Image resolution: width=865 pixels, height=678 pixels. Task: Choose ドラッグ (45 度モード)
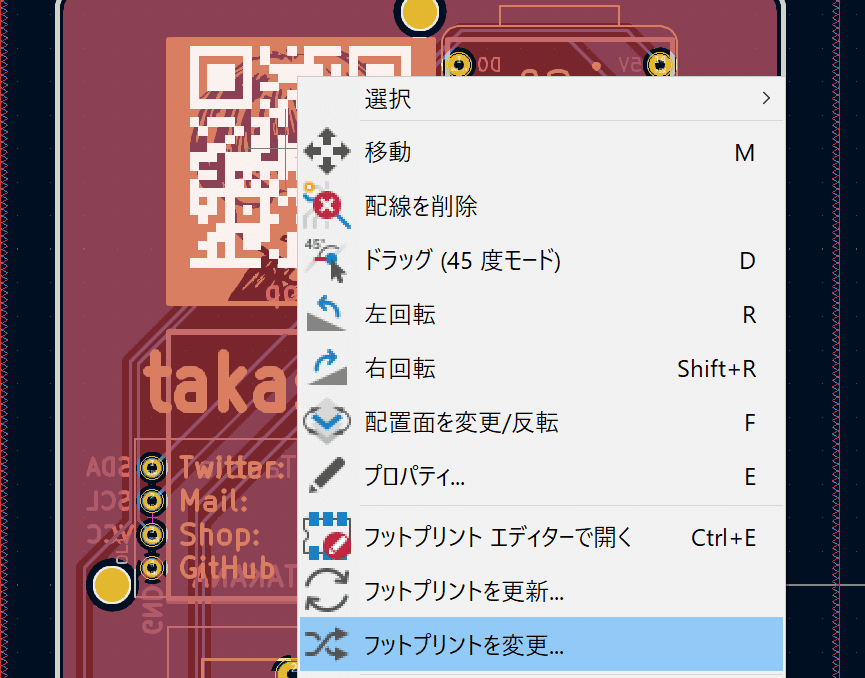541,260
